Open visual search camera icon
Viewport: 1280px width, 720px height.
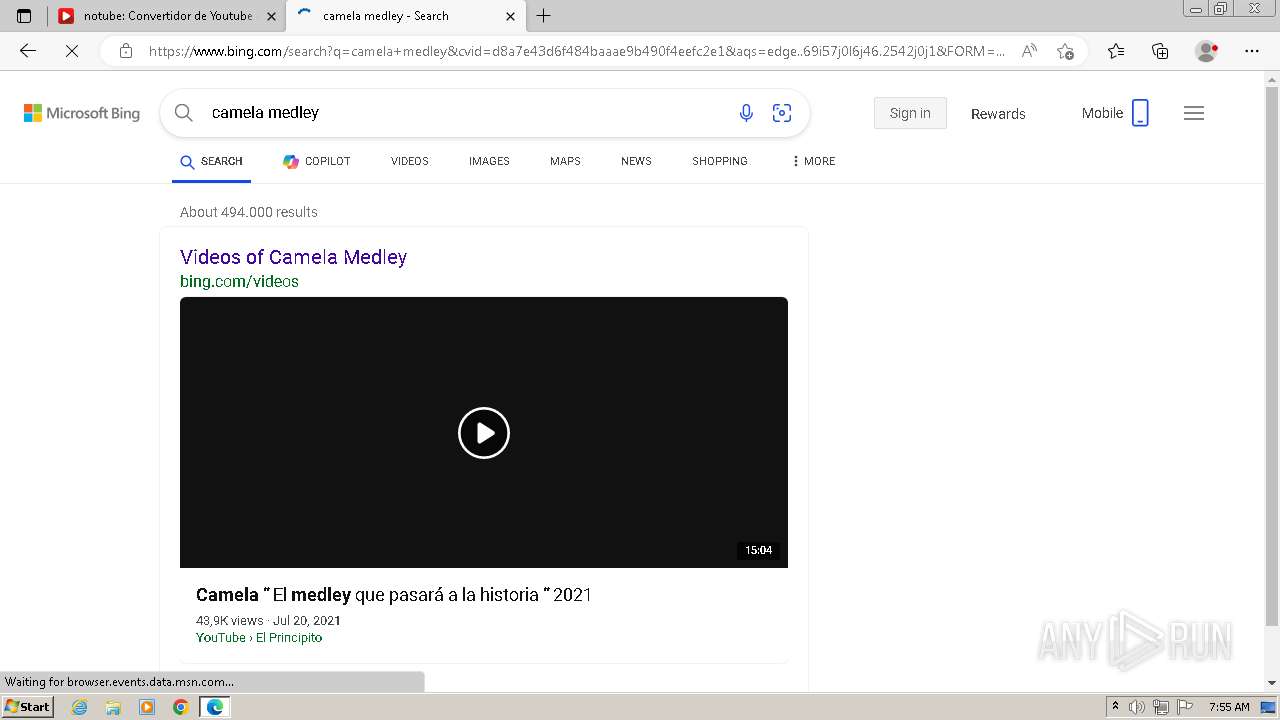(x=782, y=113)
